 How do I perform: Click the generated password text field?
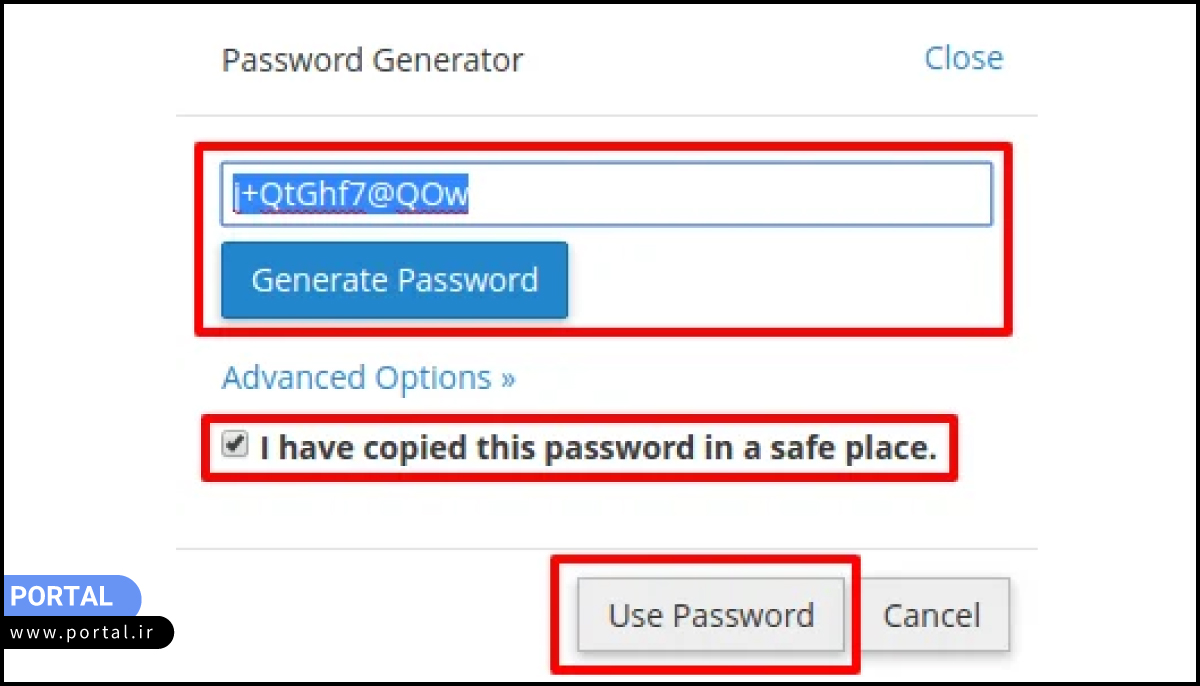pos(605,195)
